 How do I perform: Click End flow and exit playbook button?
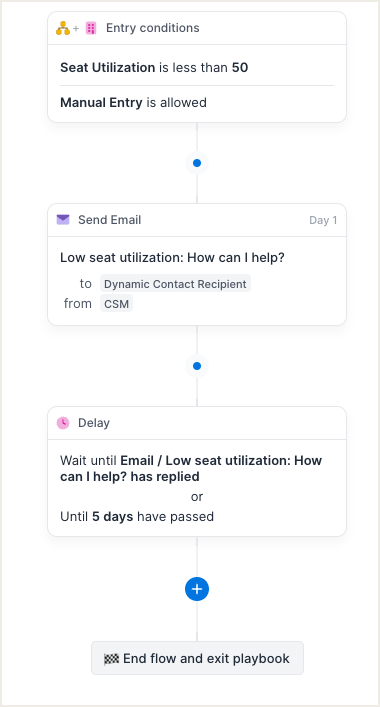pyautogui.click(x=197, y=658)
